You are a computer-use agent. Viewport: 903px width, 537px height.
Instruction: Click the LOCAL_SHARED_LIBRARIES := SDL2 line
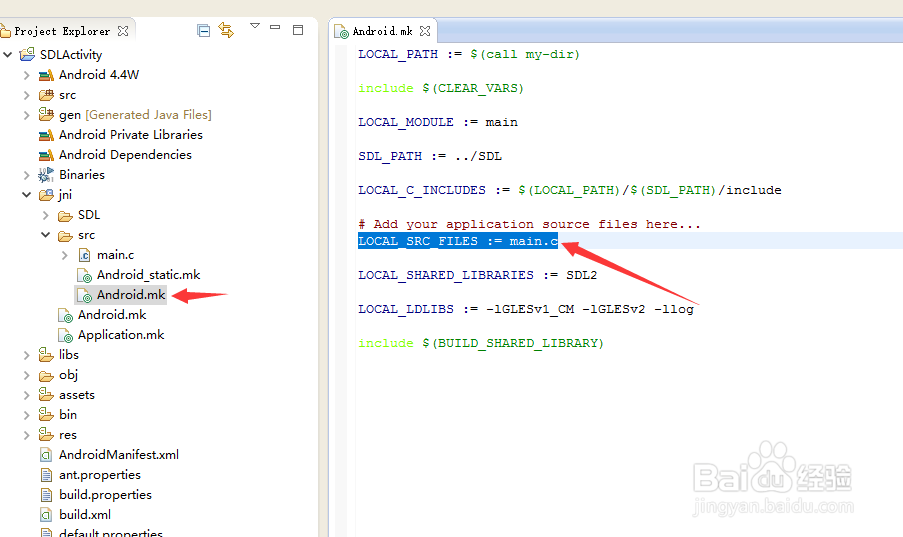click(x=477, y=275)
